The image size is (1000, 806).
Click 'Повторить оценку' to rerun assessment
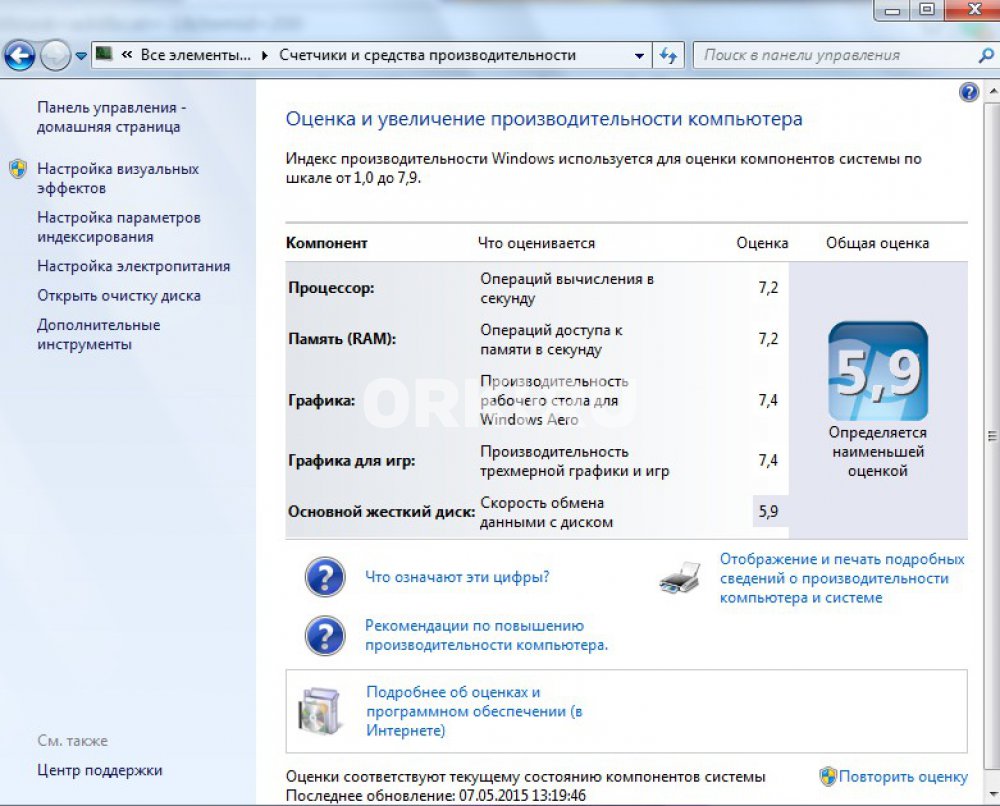pyautogui.click(x=902, y=776)
